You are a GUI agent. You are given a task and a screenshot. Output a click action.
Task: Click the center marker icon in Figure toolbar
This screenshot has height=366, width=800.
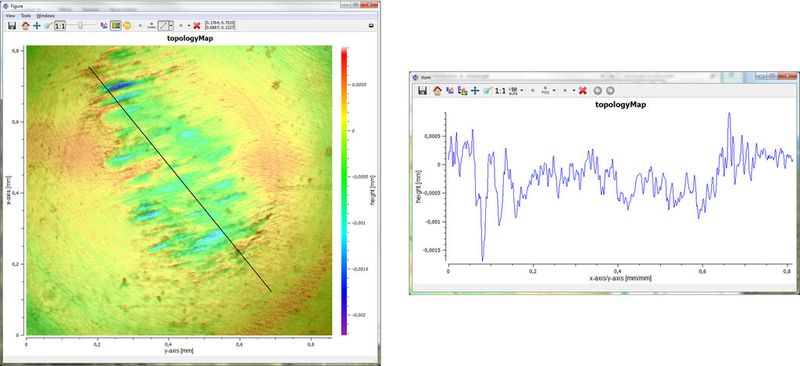152,26
